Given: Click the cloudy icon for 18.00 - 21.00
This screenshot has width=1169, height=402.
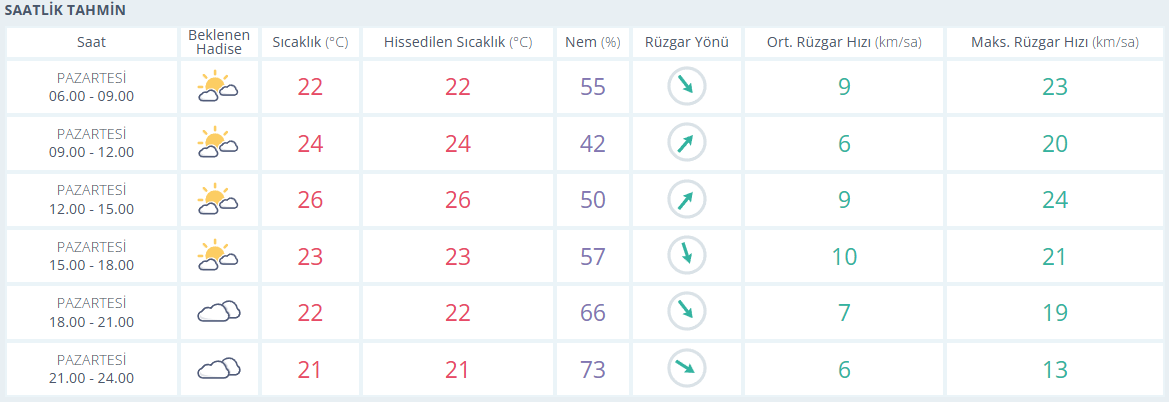Looking at the screenshot, I should click(218, 312).
